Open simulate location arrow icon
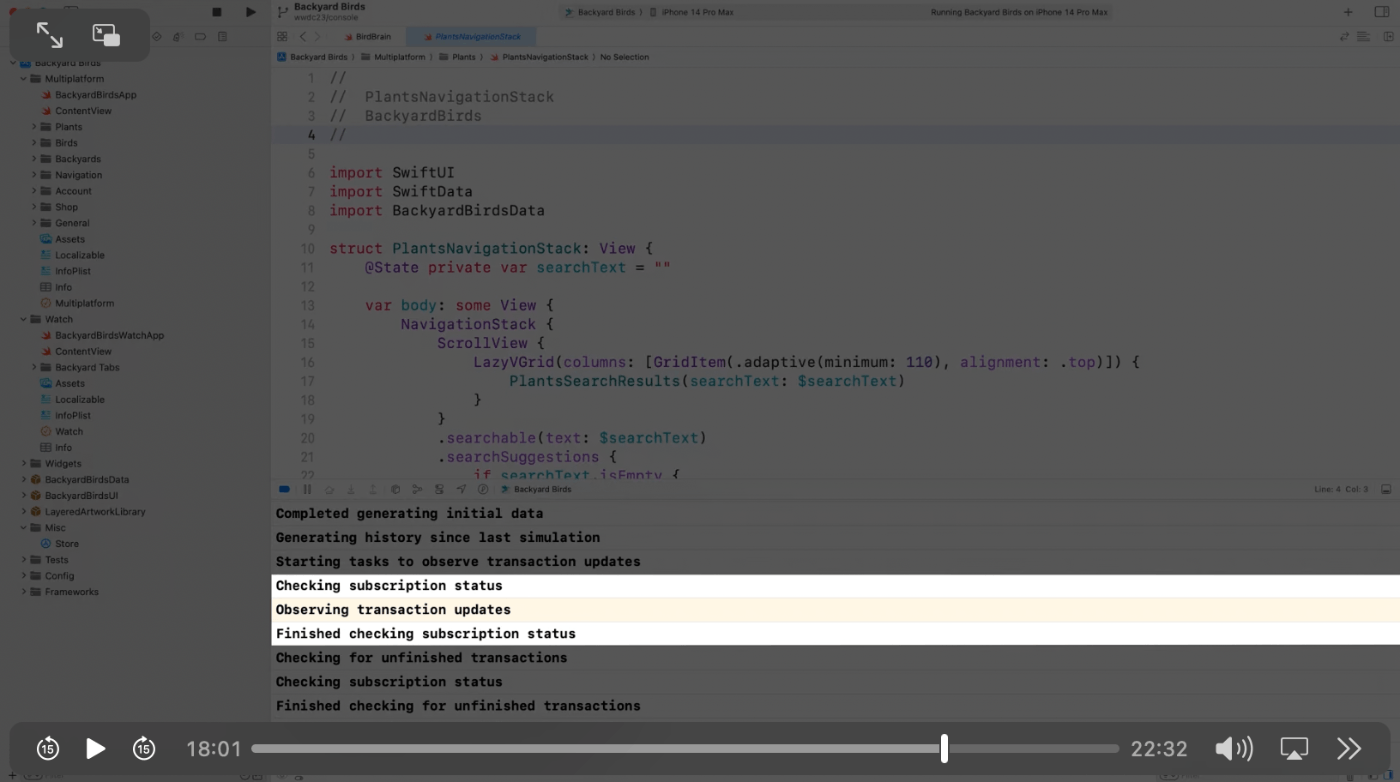This screenshot has height=782, width=1400. pyautogui.click(x=461, y=489)
